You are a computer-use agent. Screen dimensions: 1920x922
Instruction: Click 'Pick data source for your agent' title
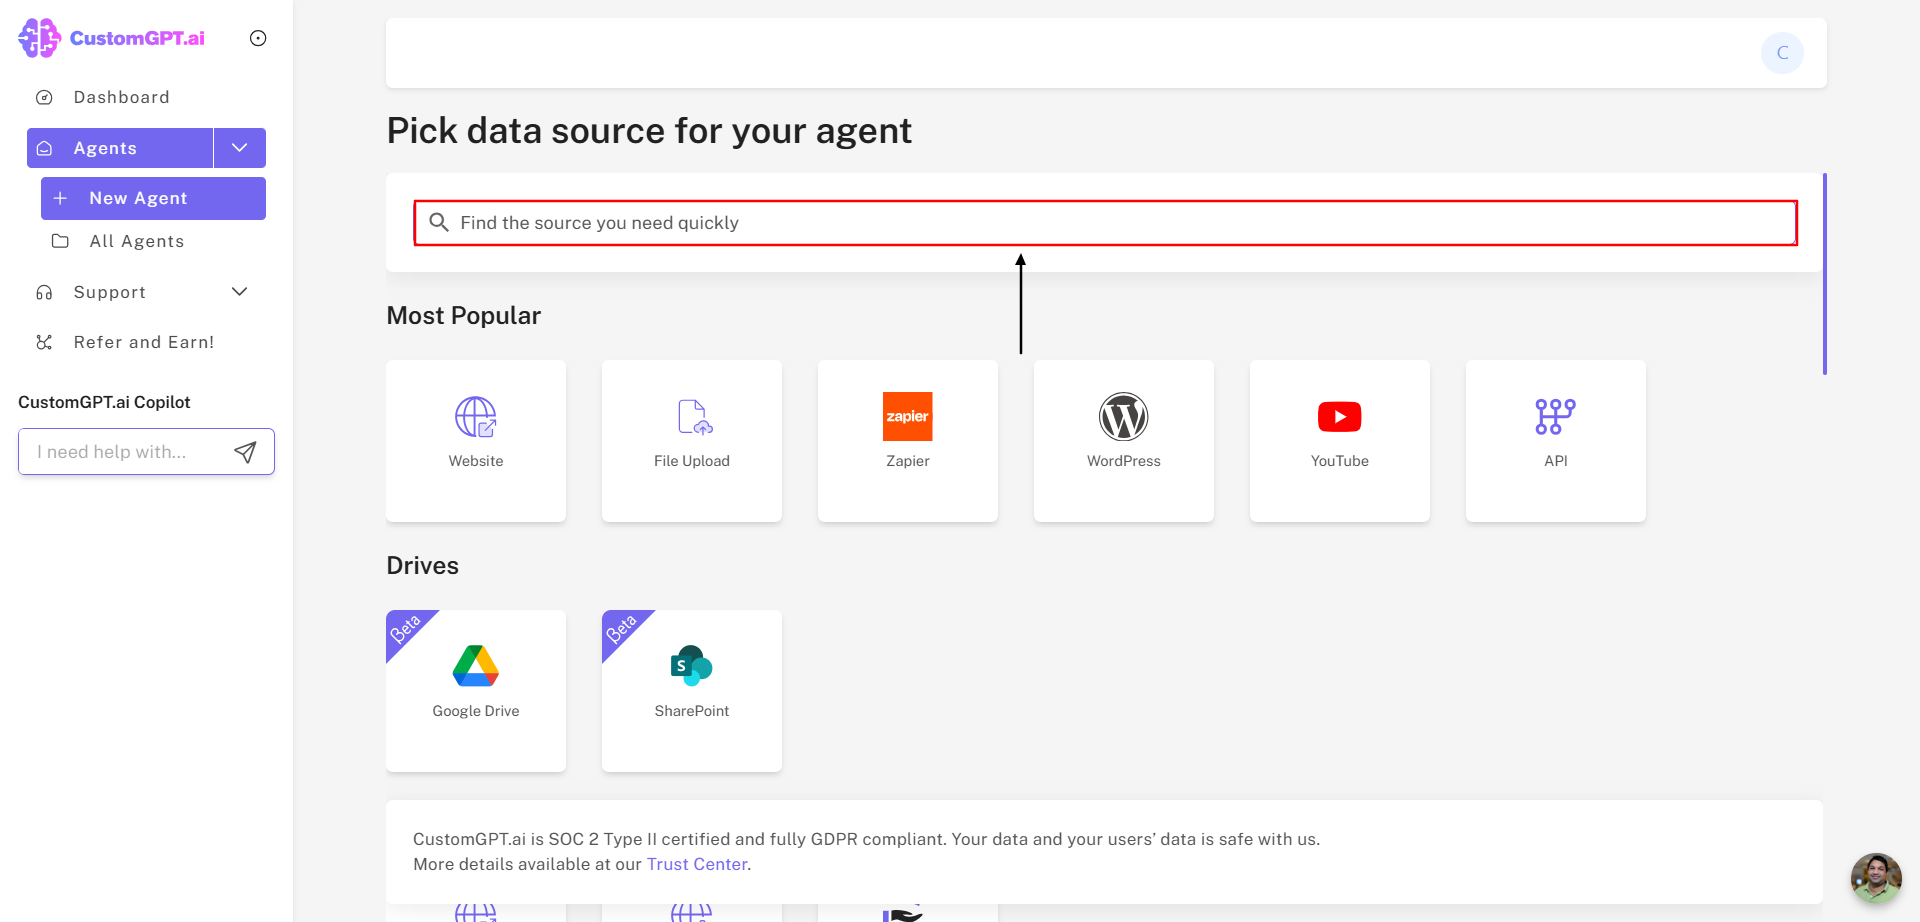click(649, 131)
